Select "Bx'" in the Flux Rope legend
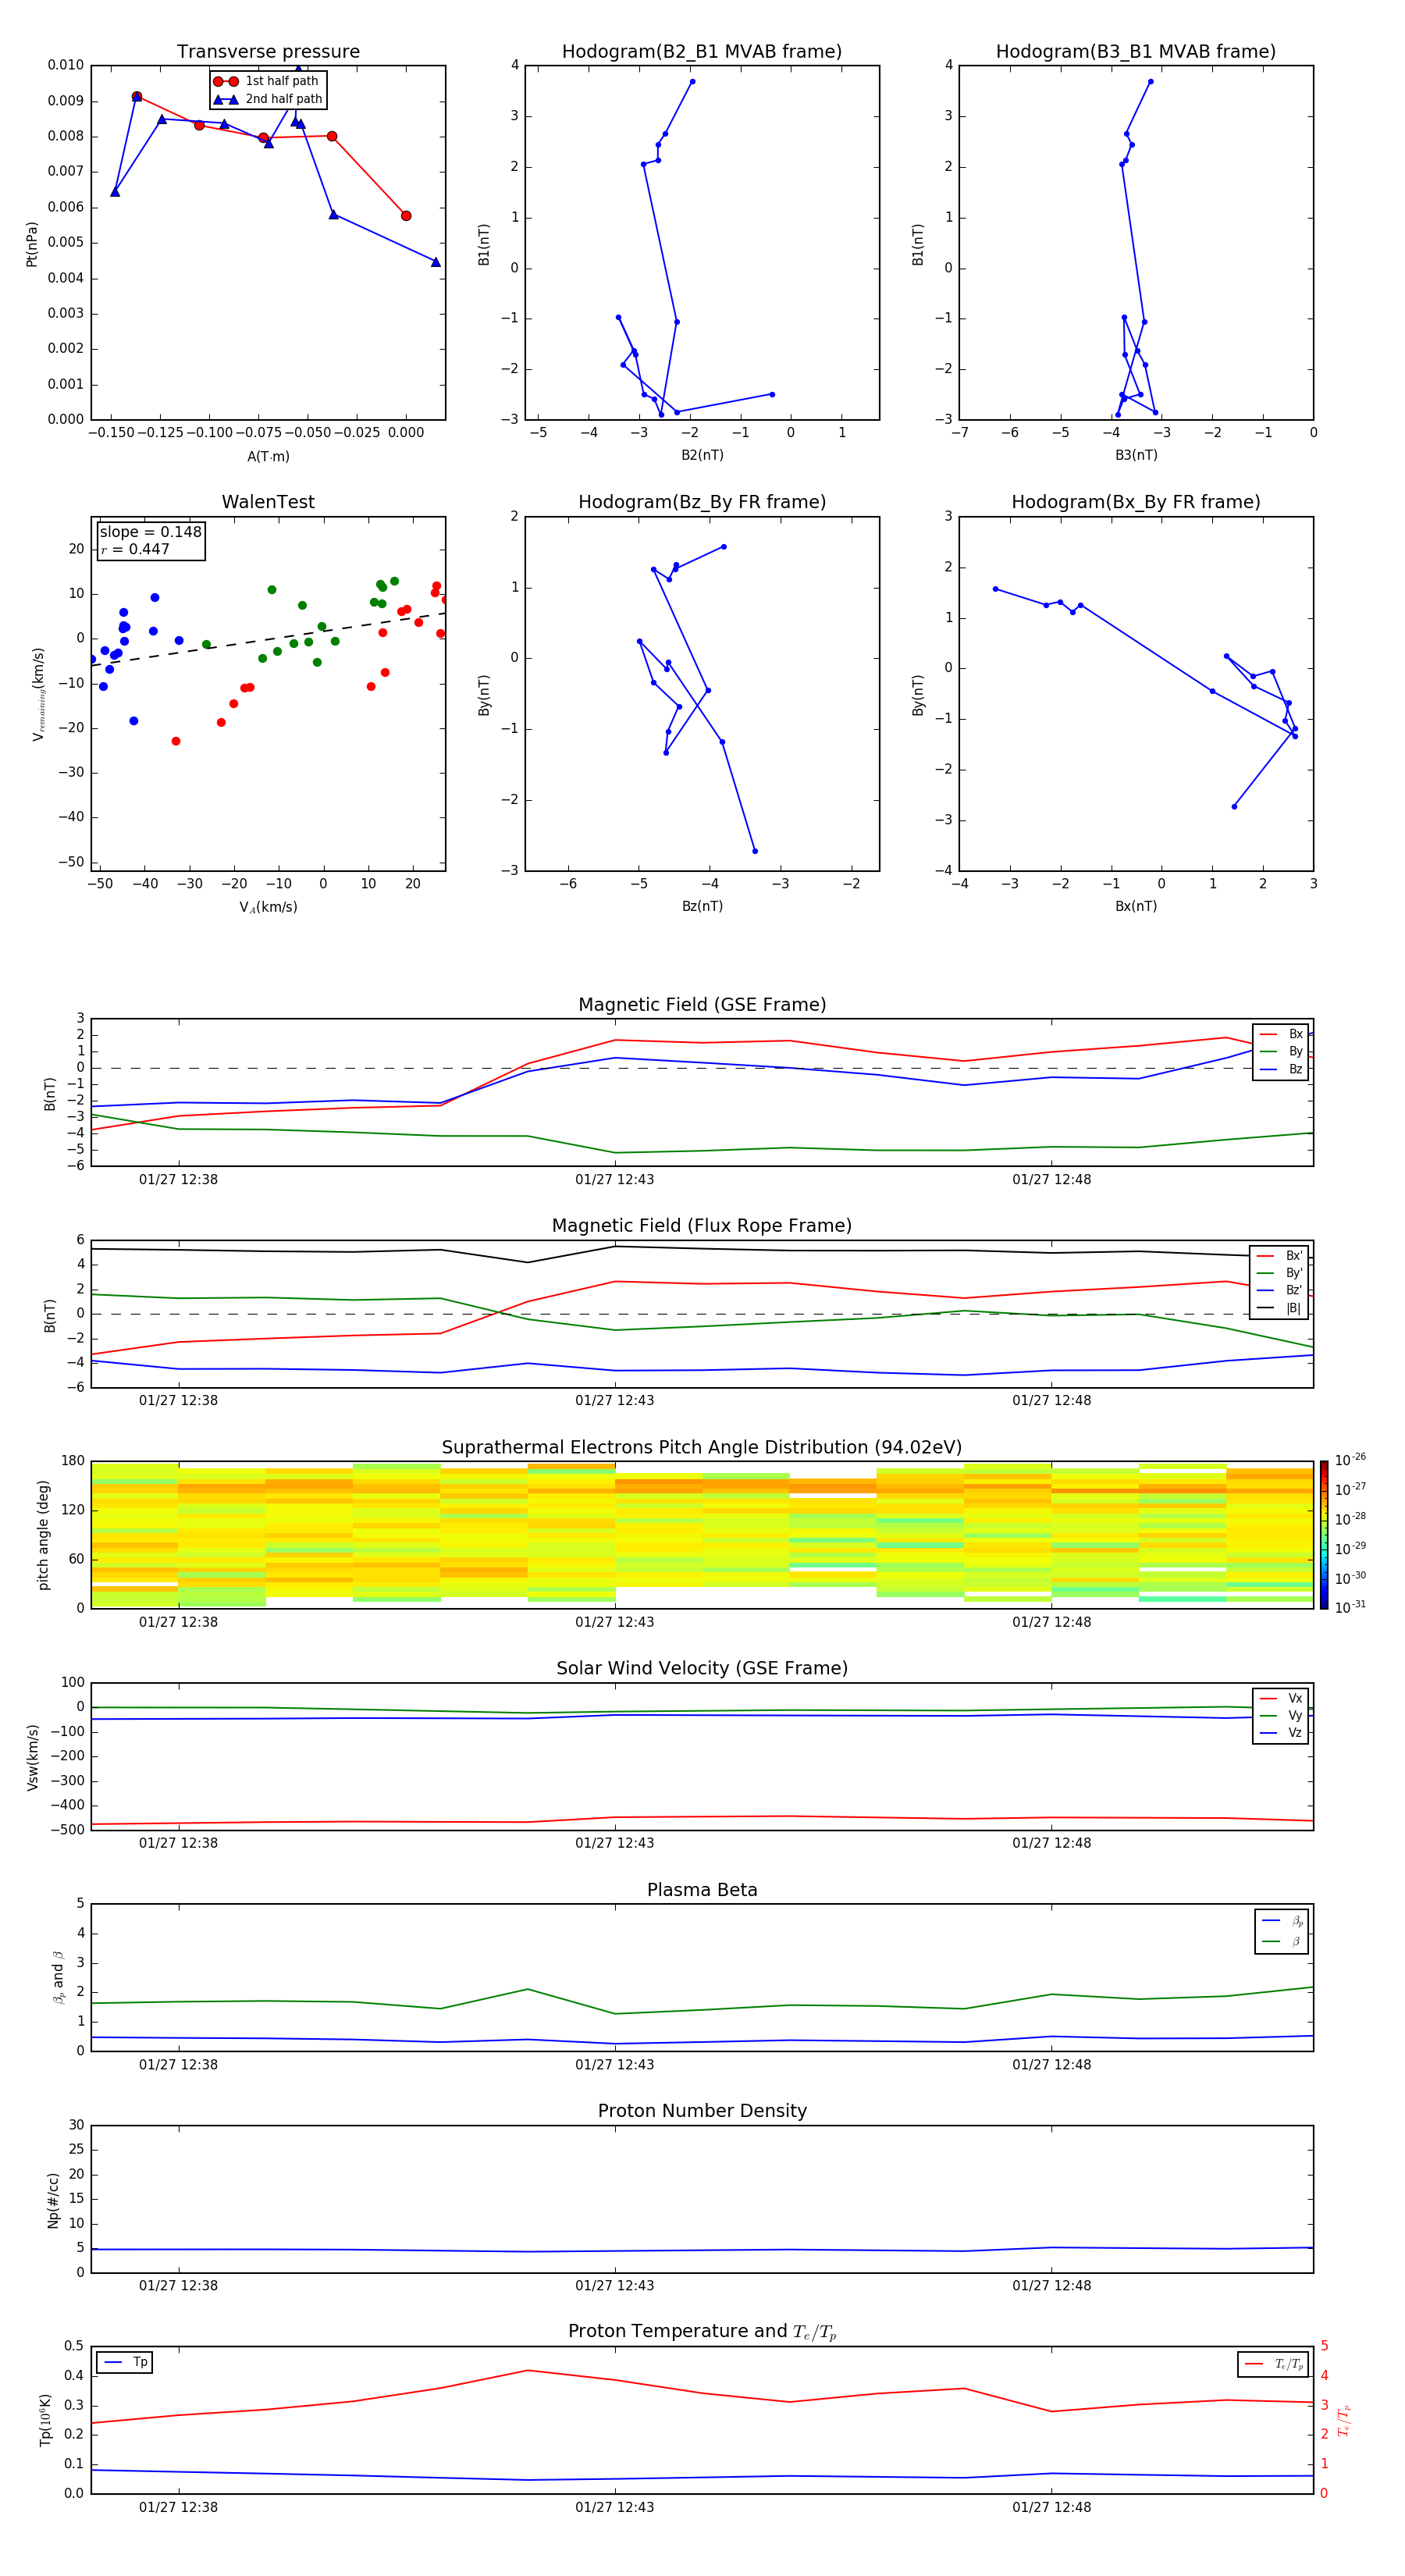 1280,1255
